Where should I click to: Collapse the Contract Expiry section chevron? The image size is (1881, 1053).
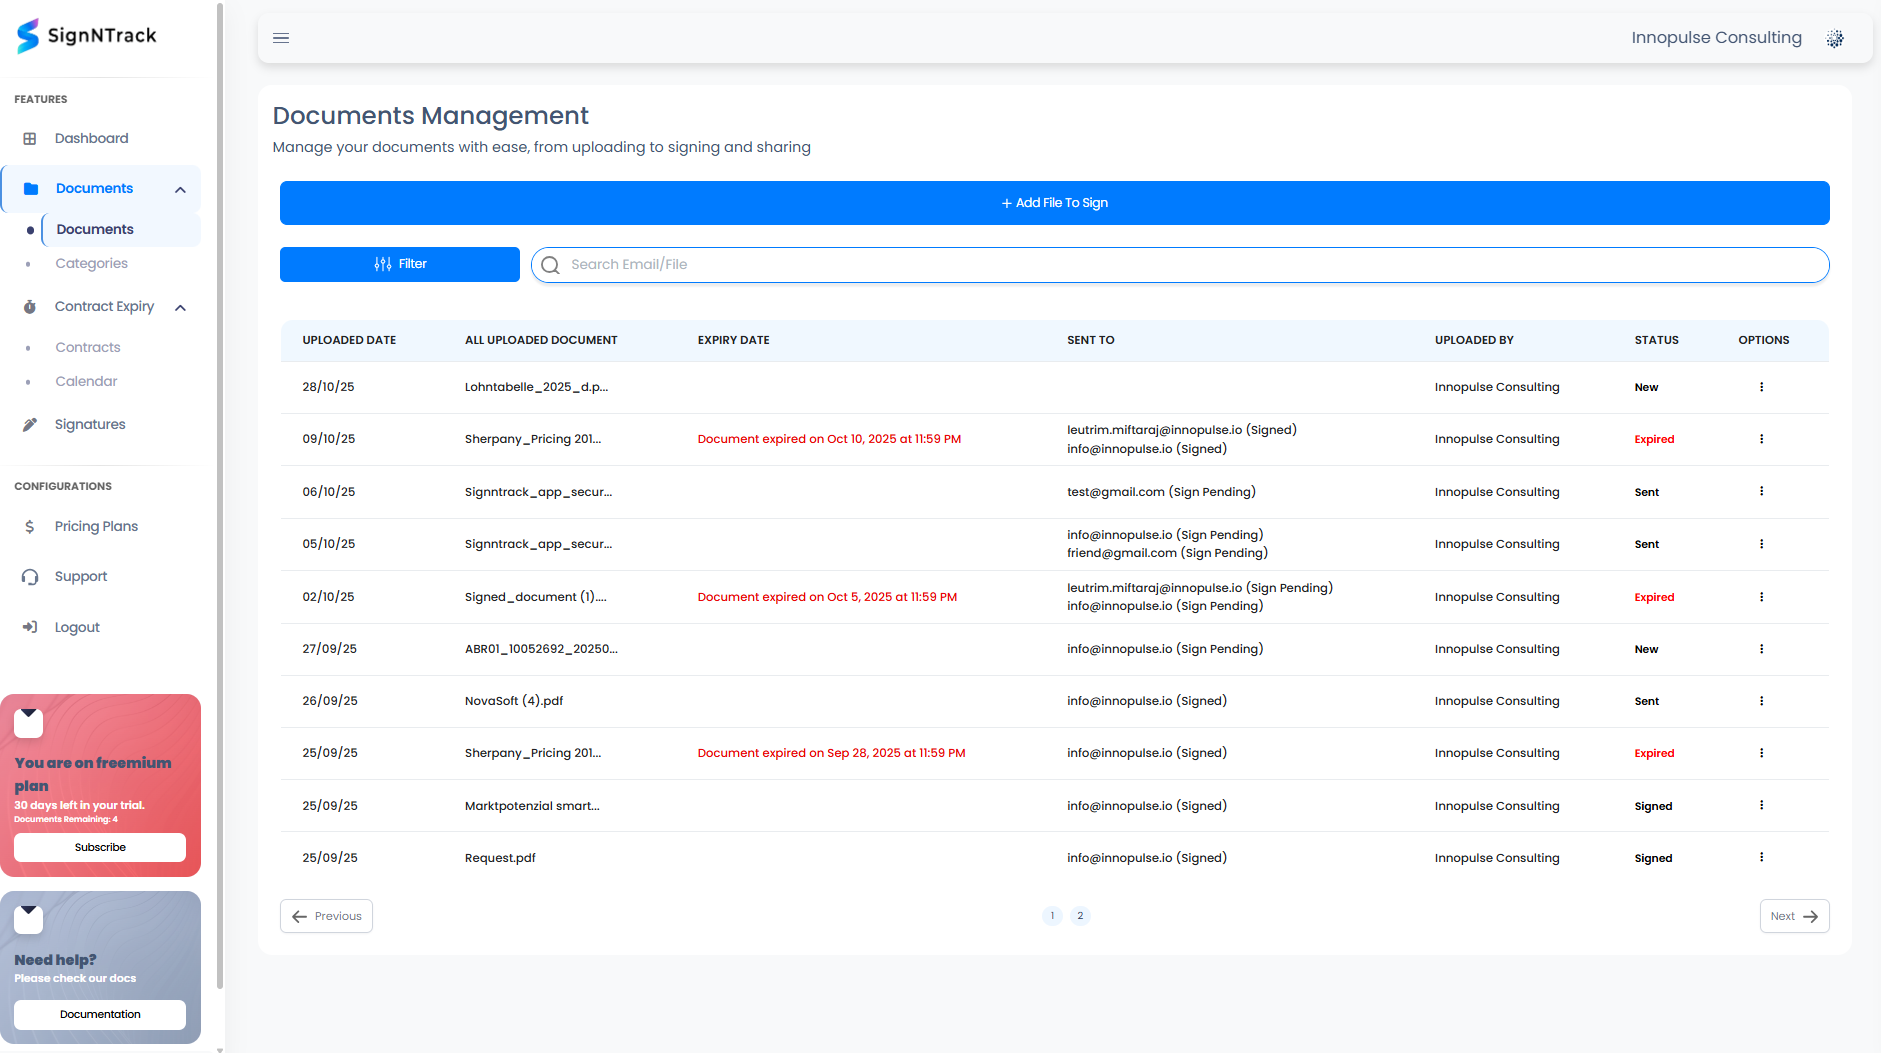pyautogui.click(x=180, y=307)
